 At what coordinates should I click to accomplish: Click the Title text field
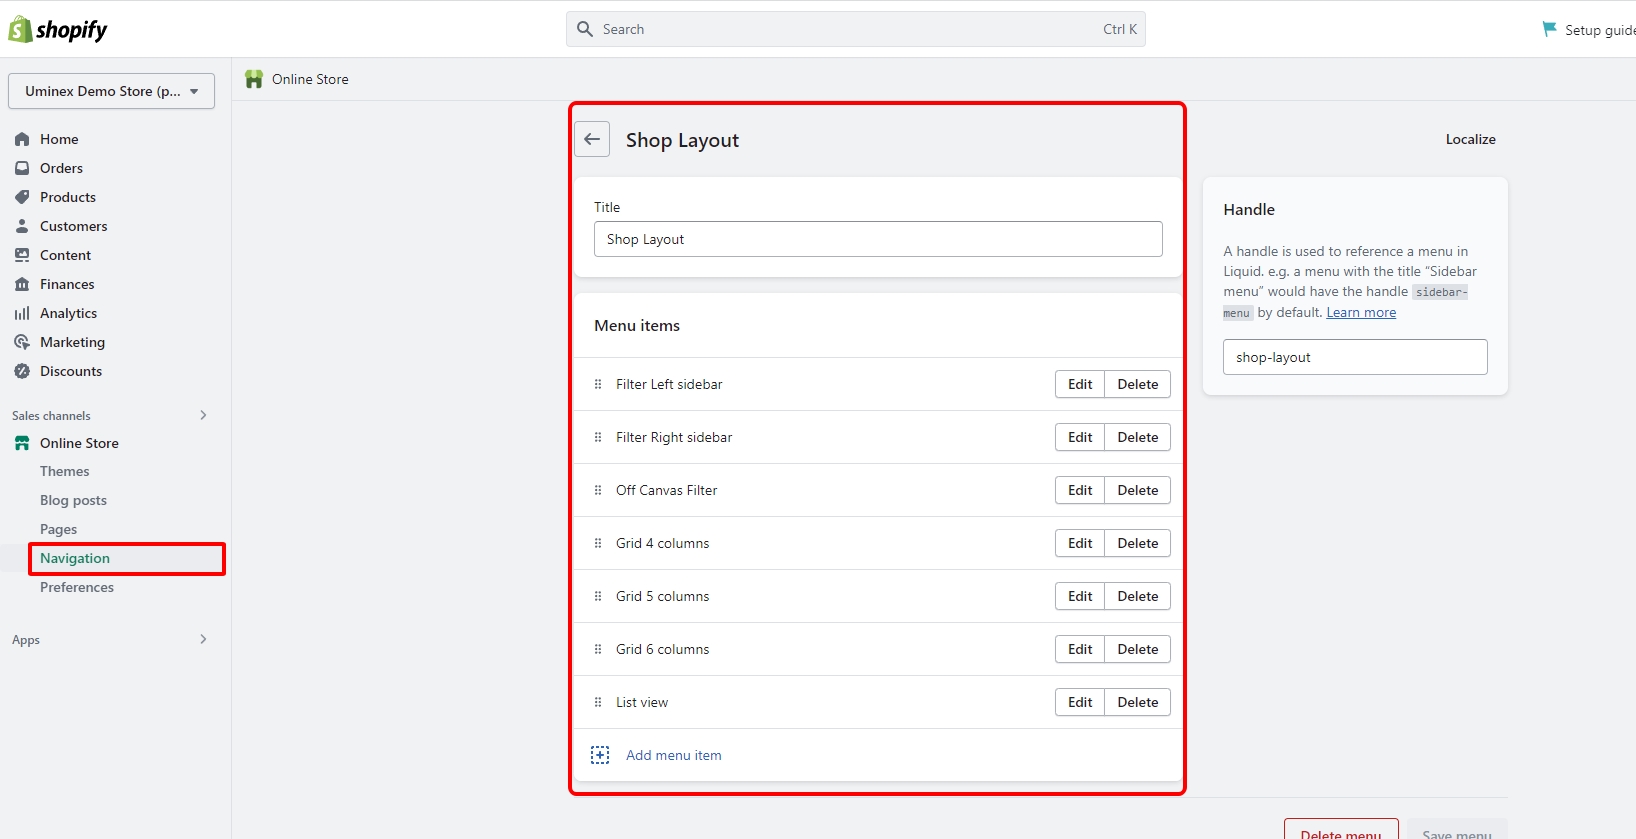(877, 239)
